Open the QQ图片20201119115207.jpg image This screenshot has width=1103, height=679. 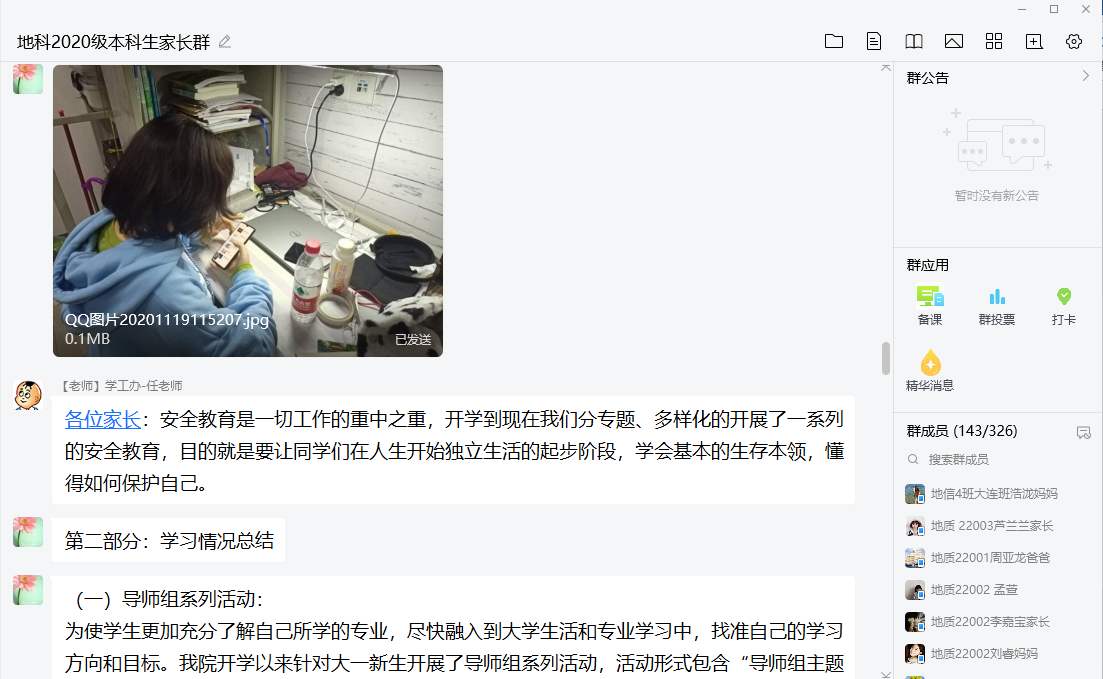pos(248,211)
